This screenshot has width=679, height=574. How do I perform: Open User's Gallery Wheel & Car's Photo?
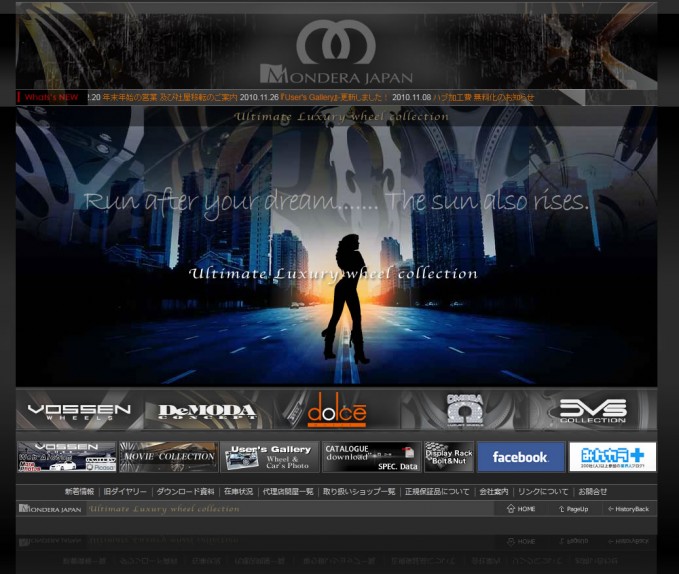pos(270,457)
